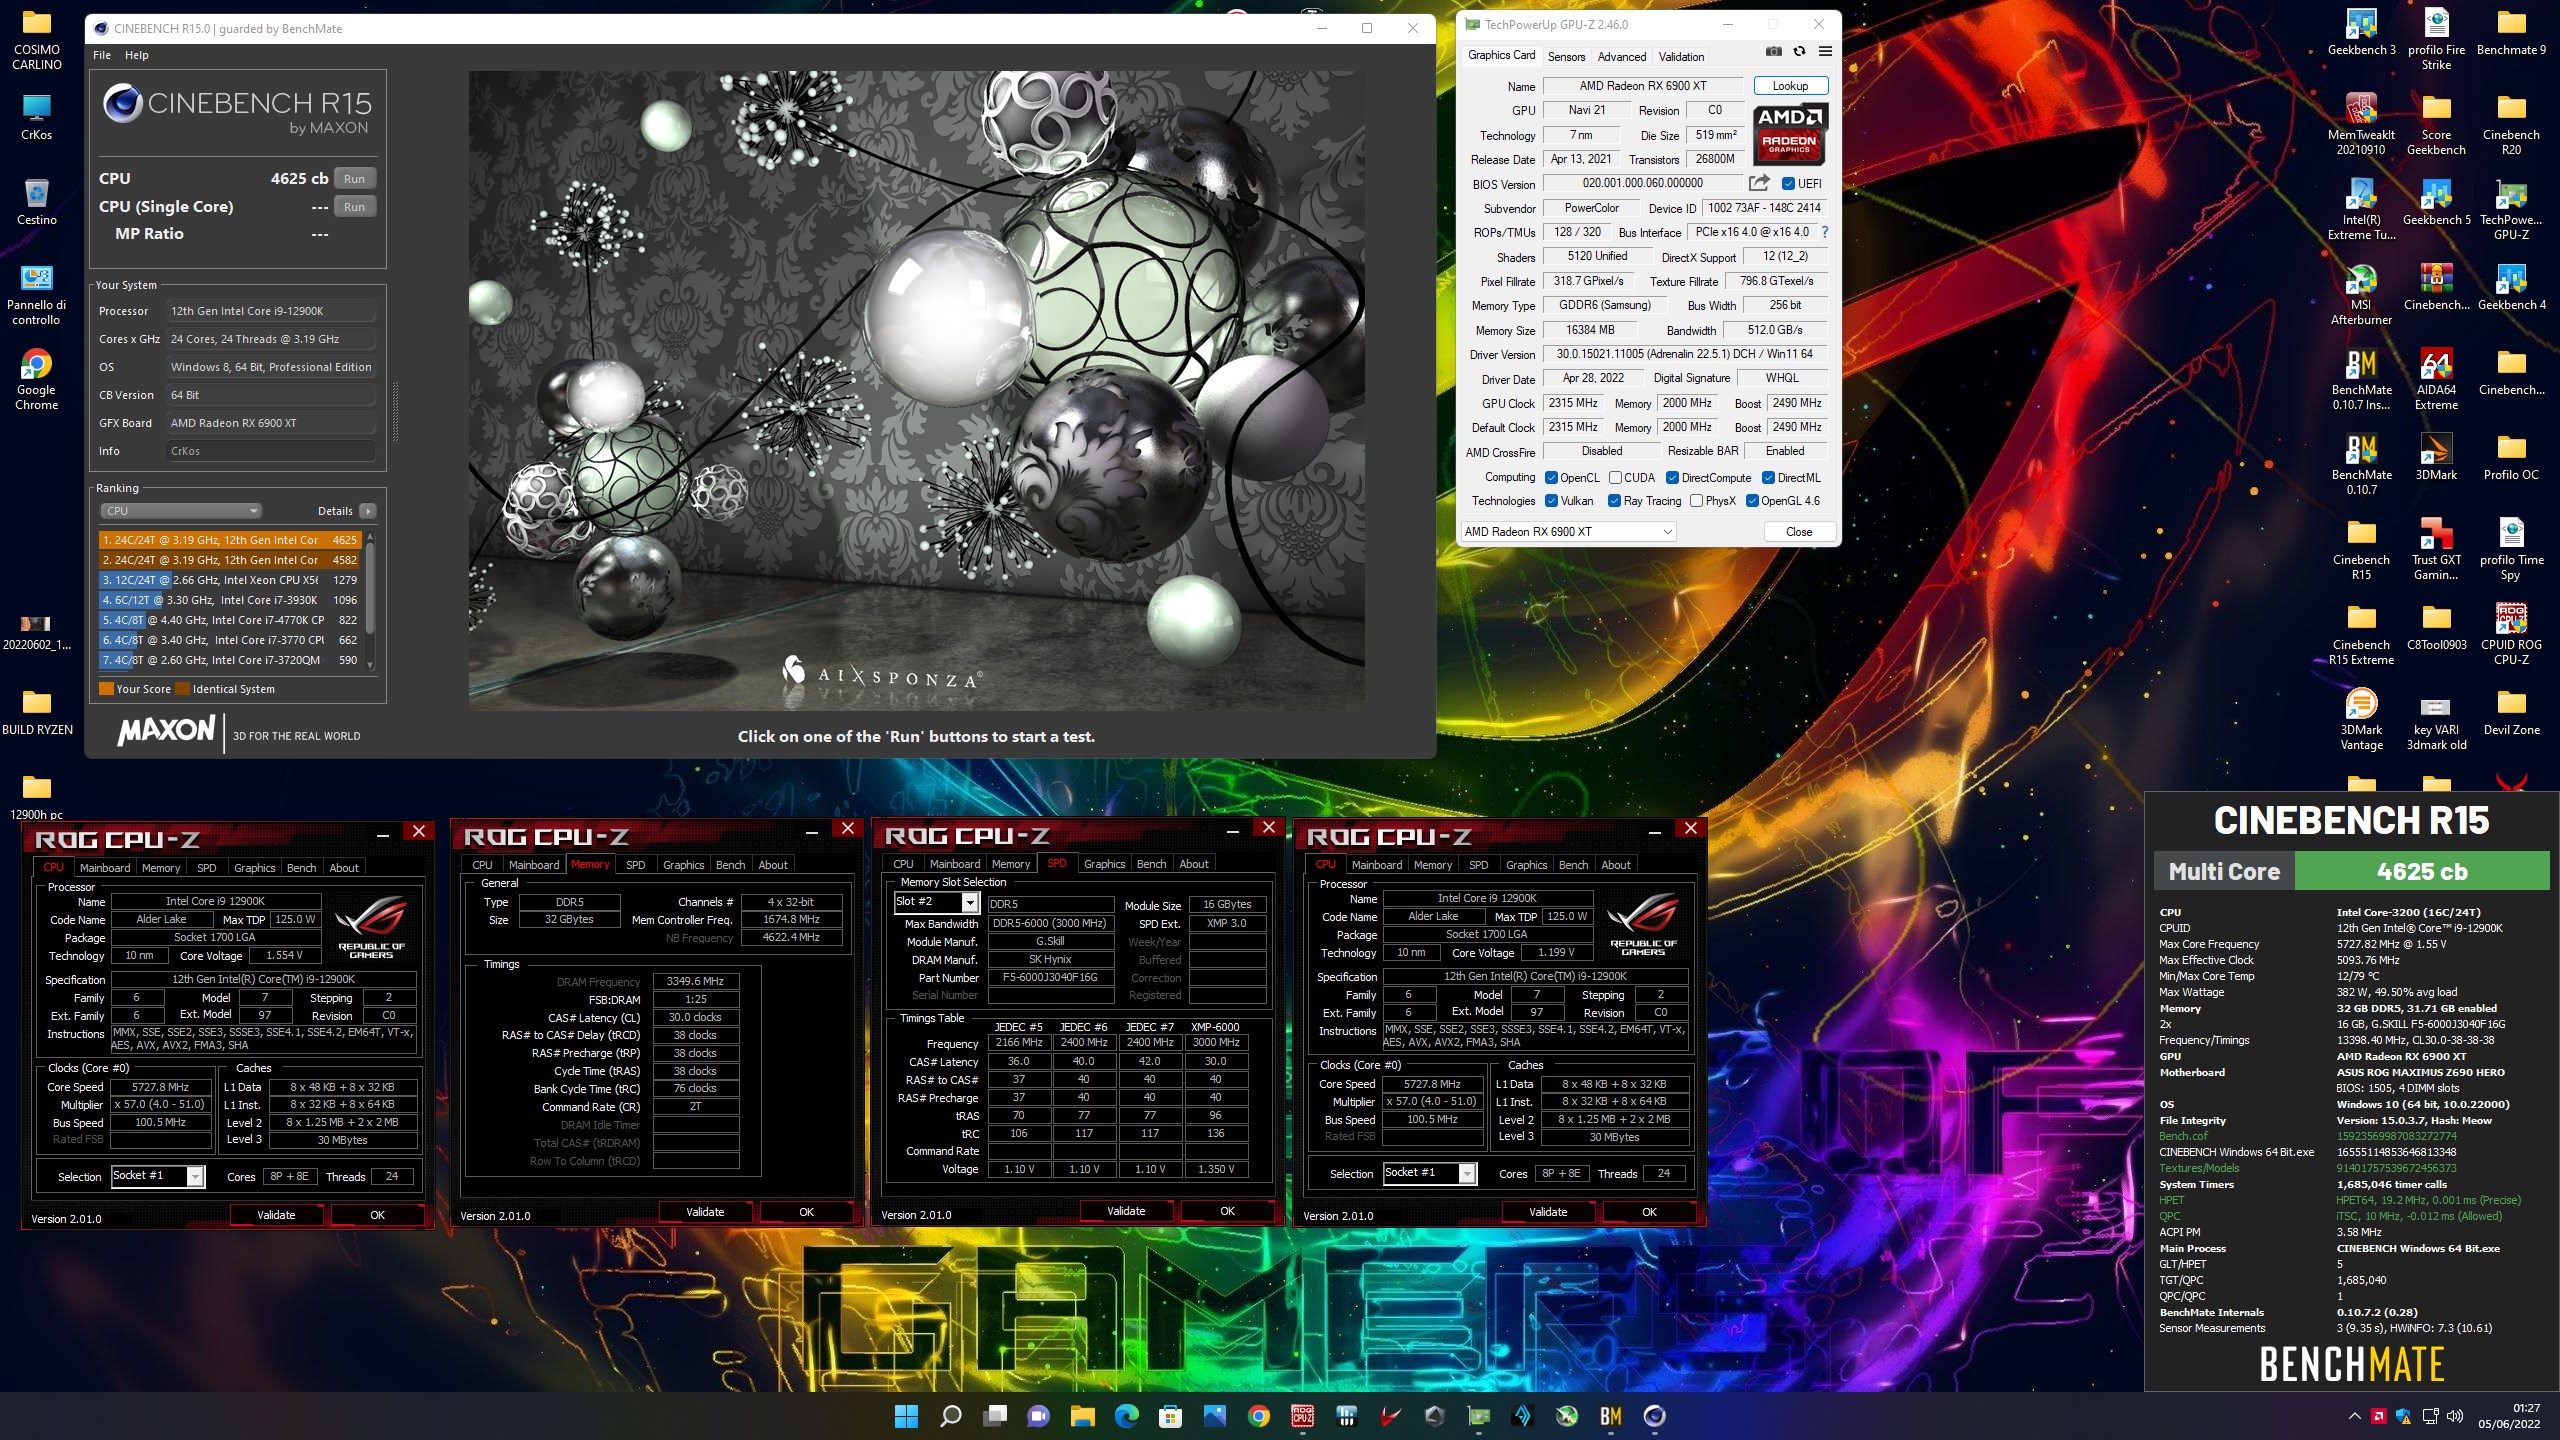This screenshot has width=2560, height=1440.
Task: Click GPU-Z Lookup button
Action: 1790,86
